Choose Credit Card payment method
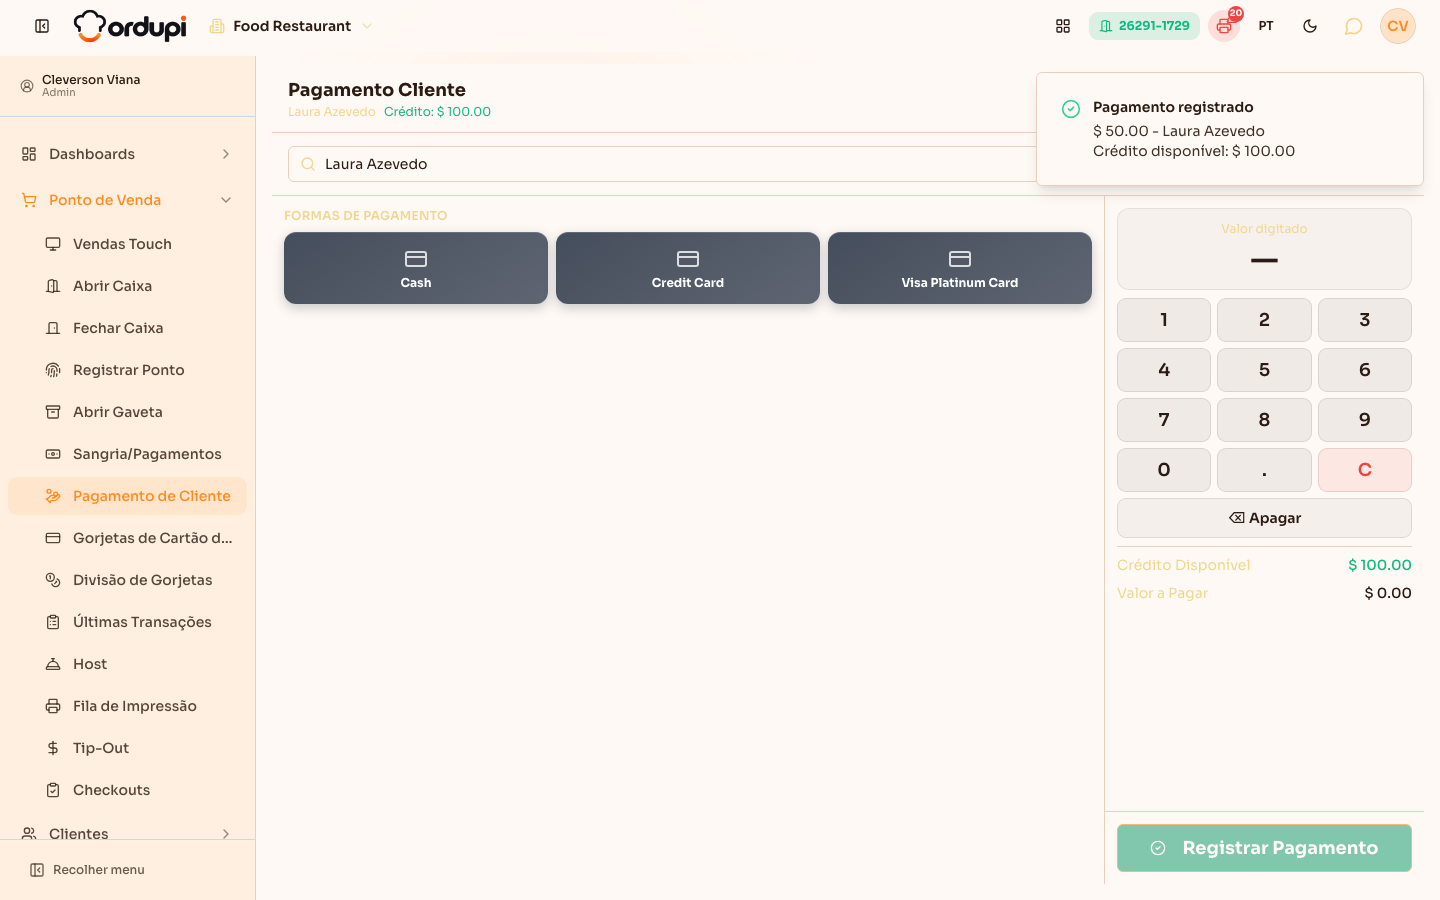 point(688,268)
